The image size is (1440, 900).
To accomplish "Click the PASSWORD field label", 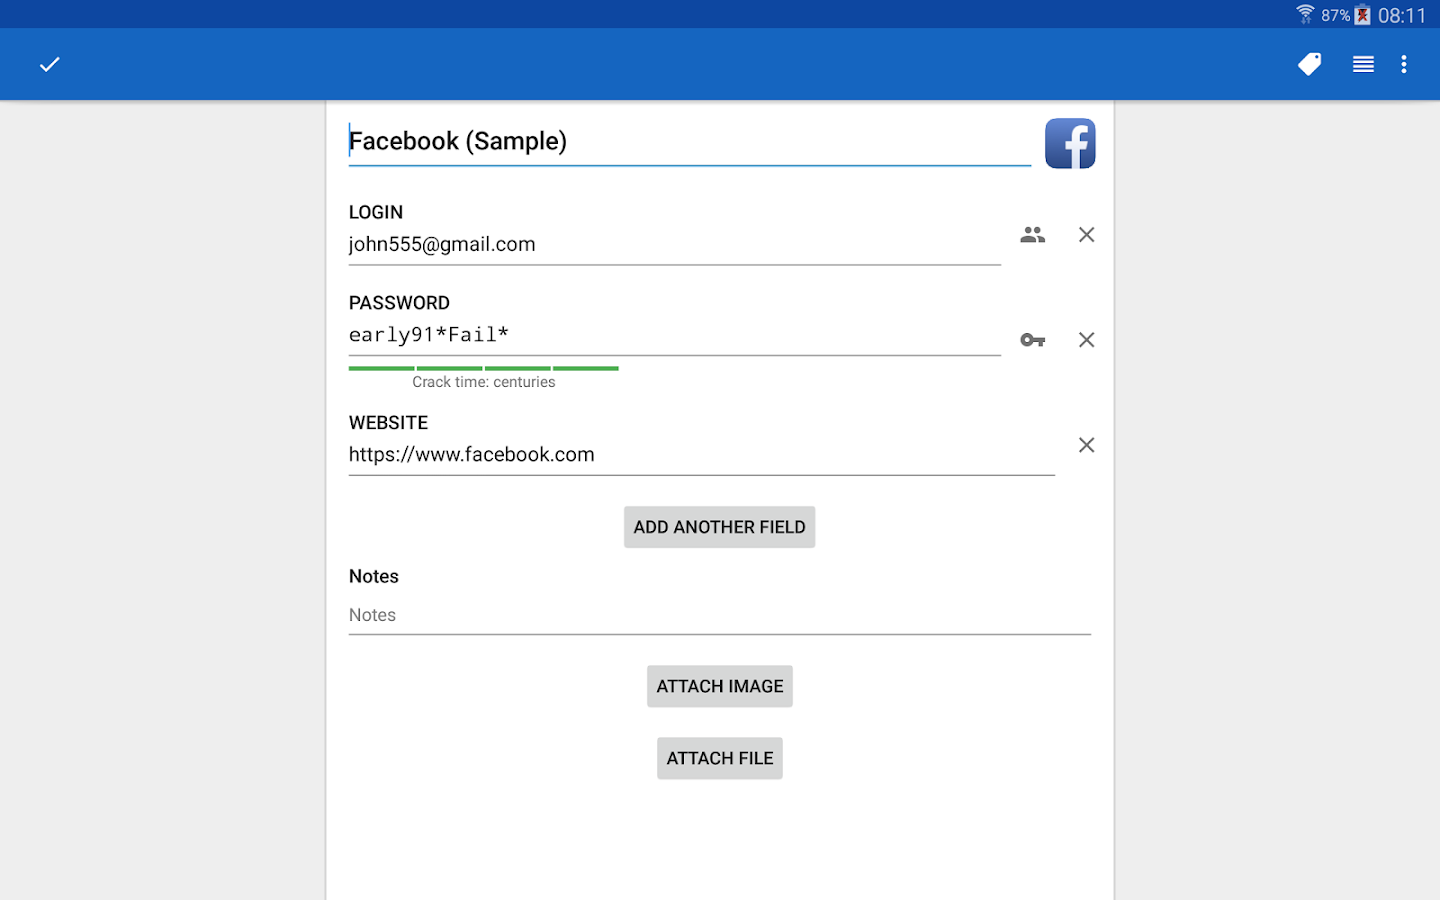I will [399, 303].
